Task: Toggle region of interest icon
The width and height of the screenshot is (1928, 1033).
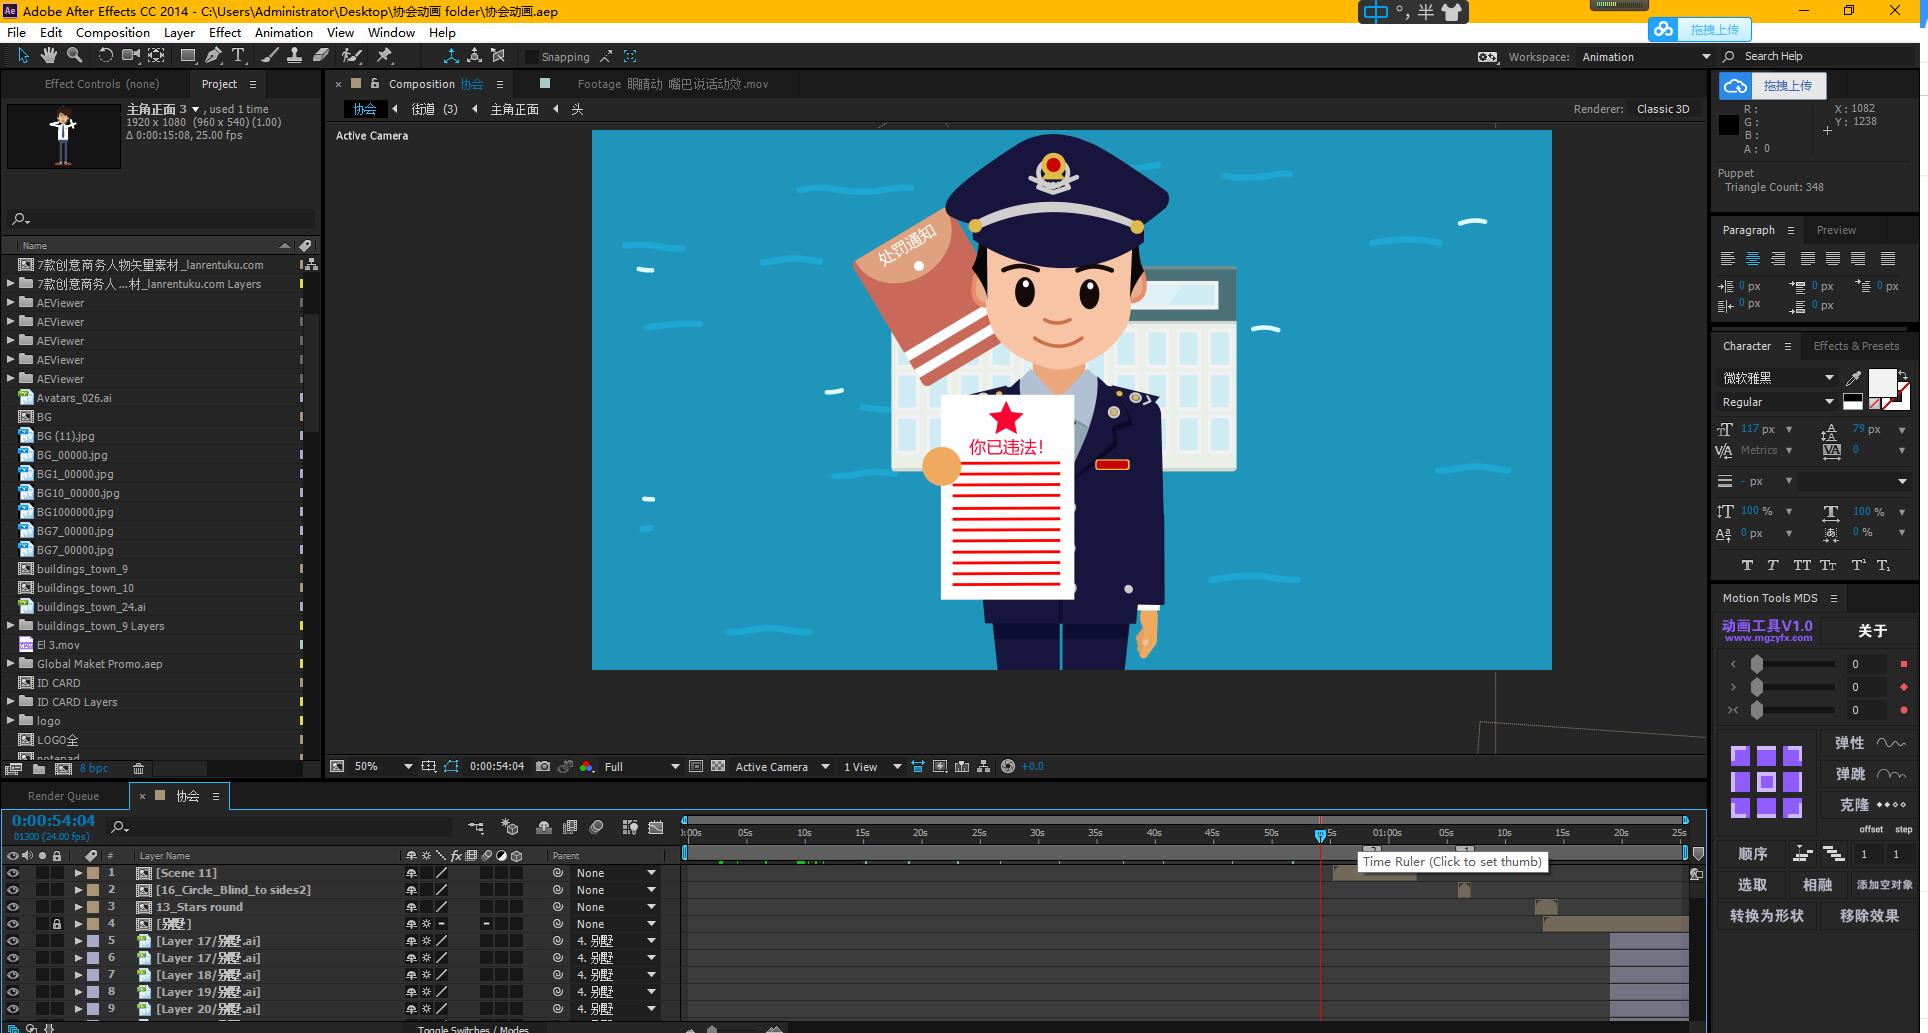Action: 696,766
